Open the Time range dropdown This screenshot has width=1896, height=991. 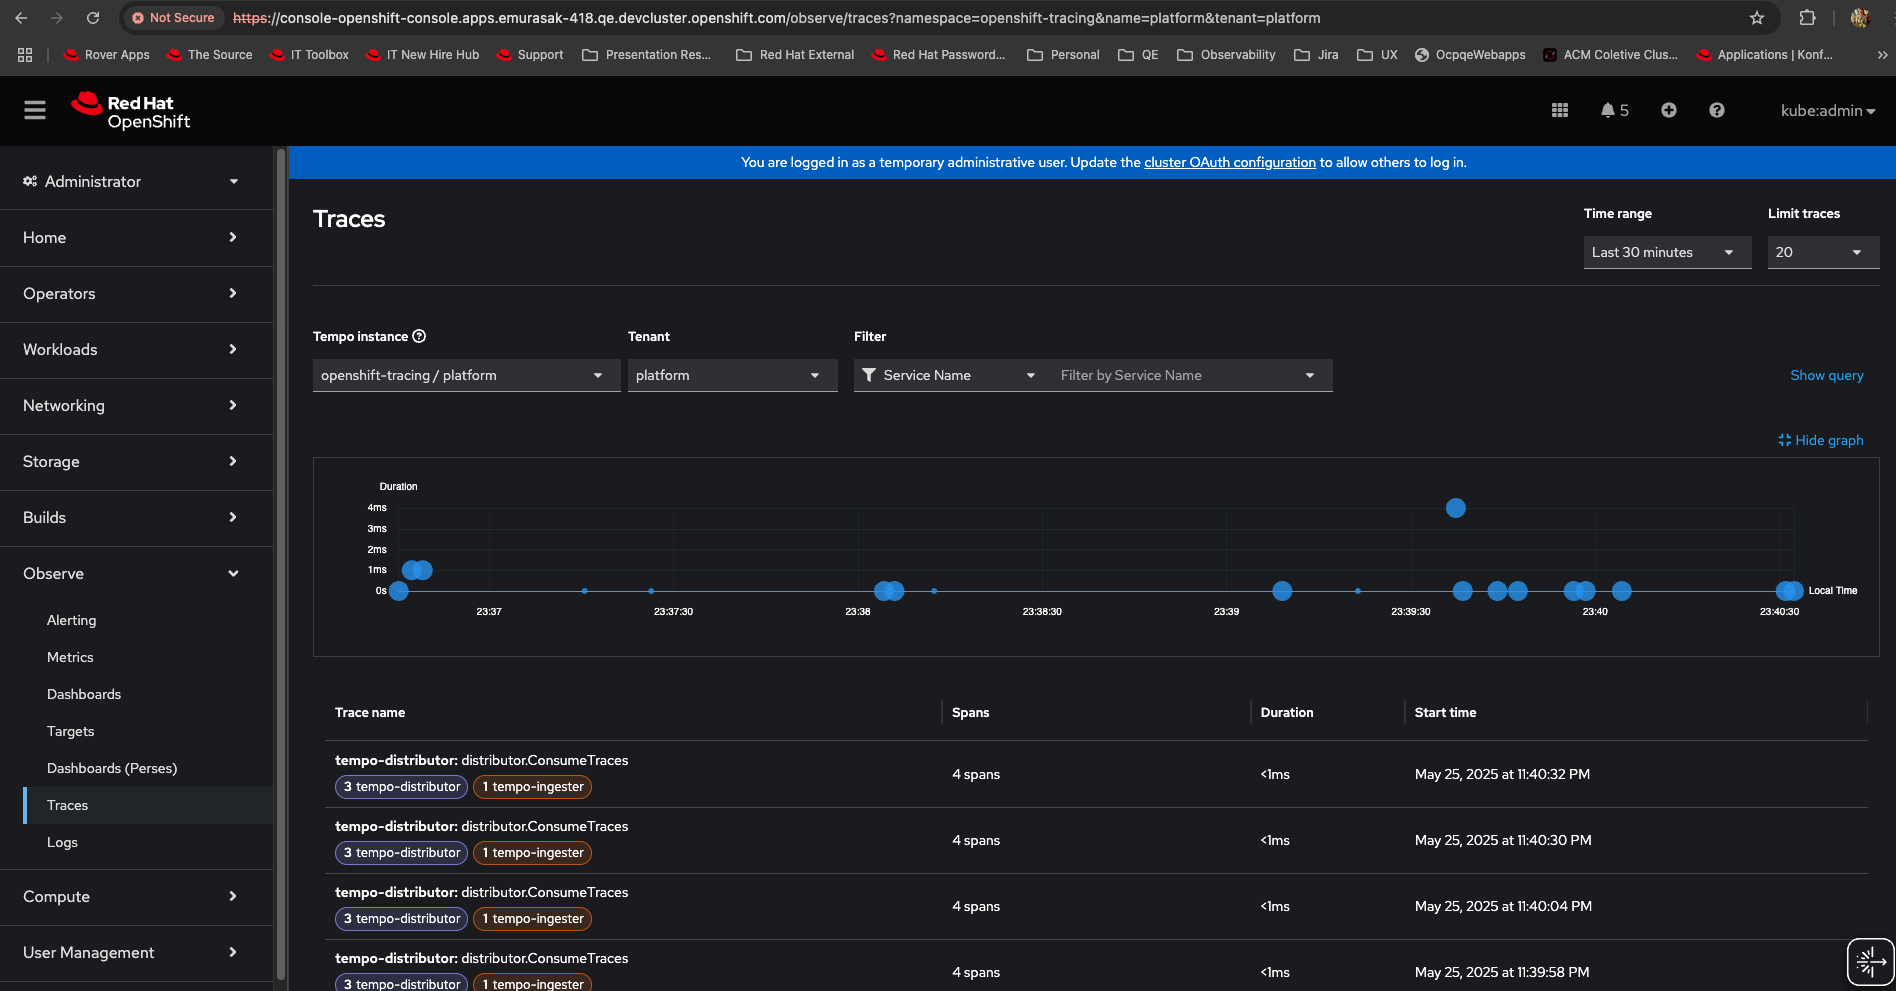(1666, 252)
